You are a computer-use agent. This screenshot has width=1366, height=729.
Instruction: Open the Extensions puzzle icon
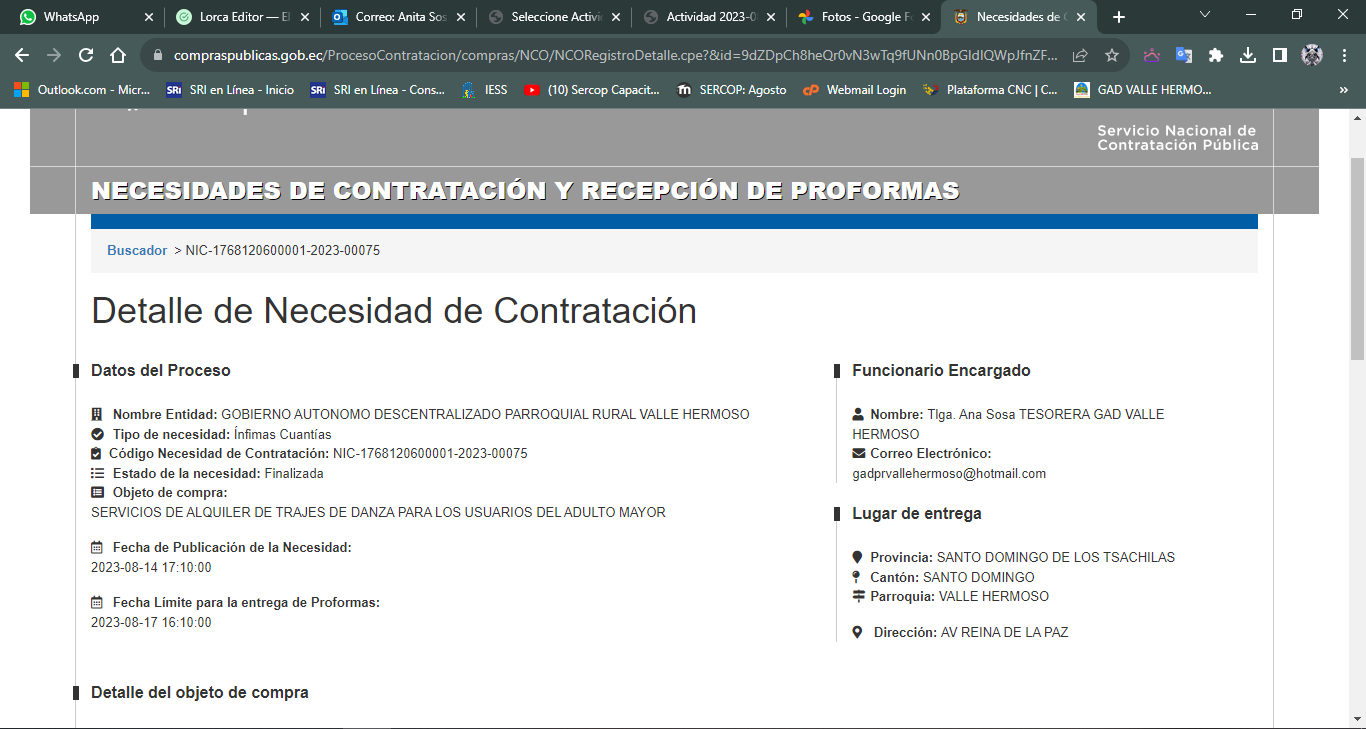pyautogui.click(x=1216, y=56)
